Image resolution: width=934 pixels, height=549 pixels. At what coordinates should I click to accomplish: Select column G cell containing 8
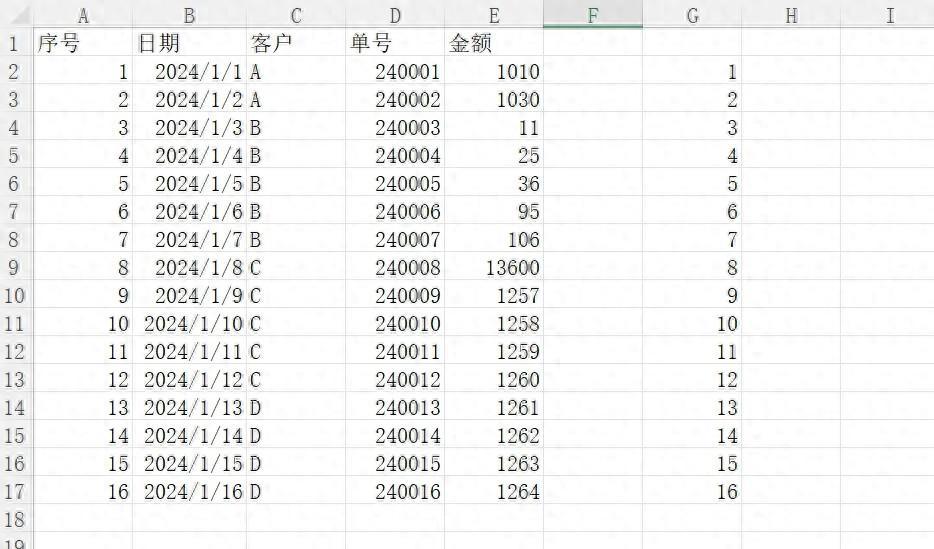pyautogui.click(x=692, y=267)
